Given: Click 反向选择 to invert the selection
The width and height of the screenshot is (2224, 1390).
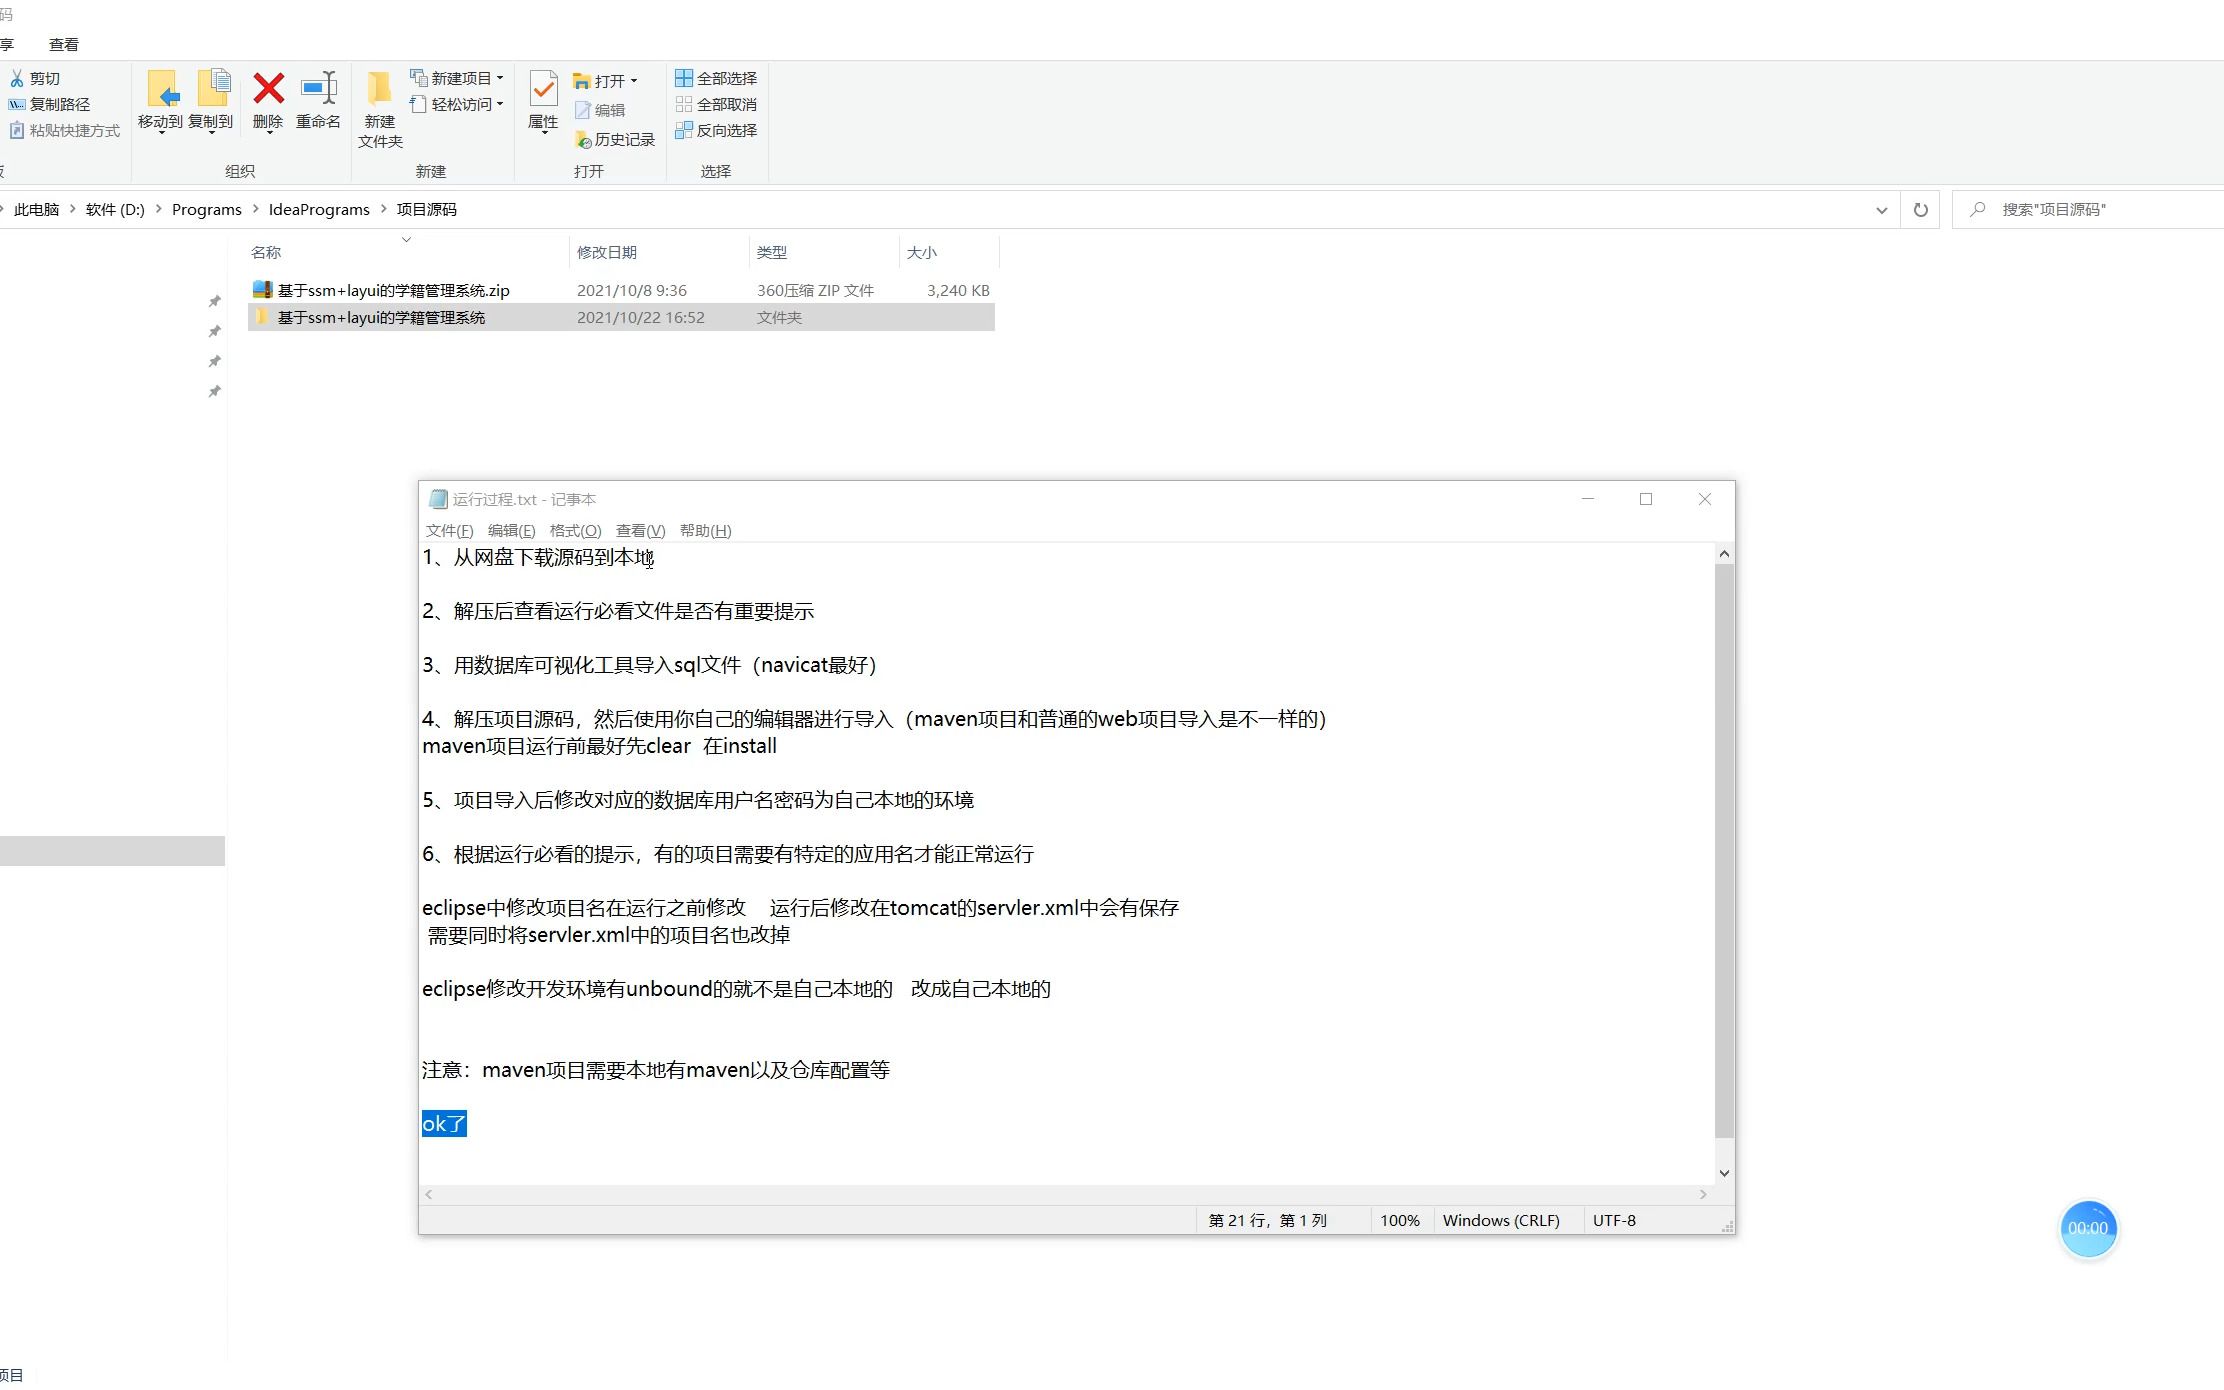Looking at the screenshot, I should click(x=716, y=130).
